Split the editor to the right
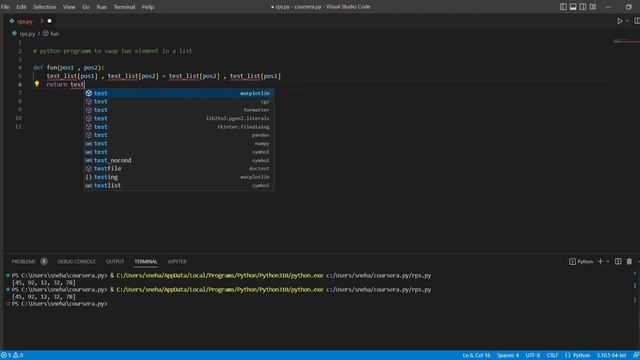This screenshot has height=360, width=640. [637, 21]
